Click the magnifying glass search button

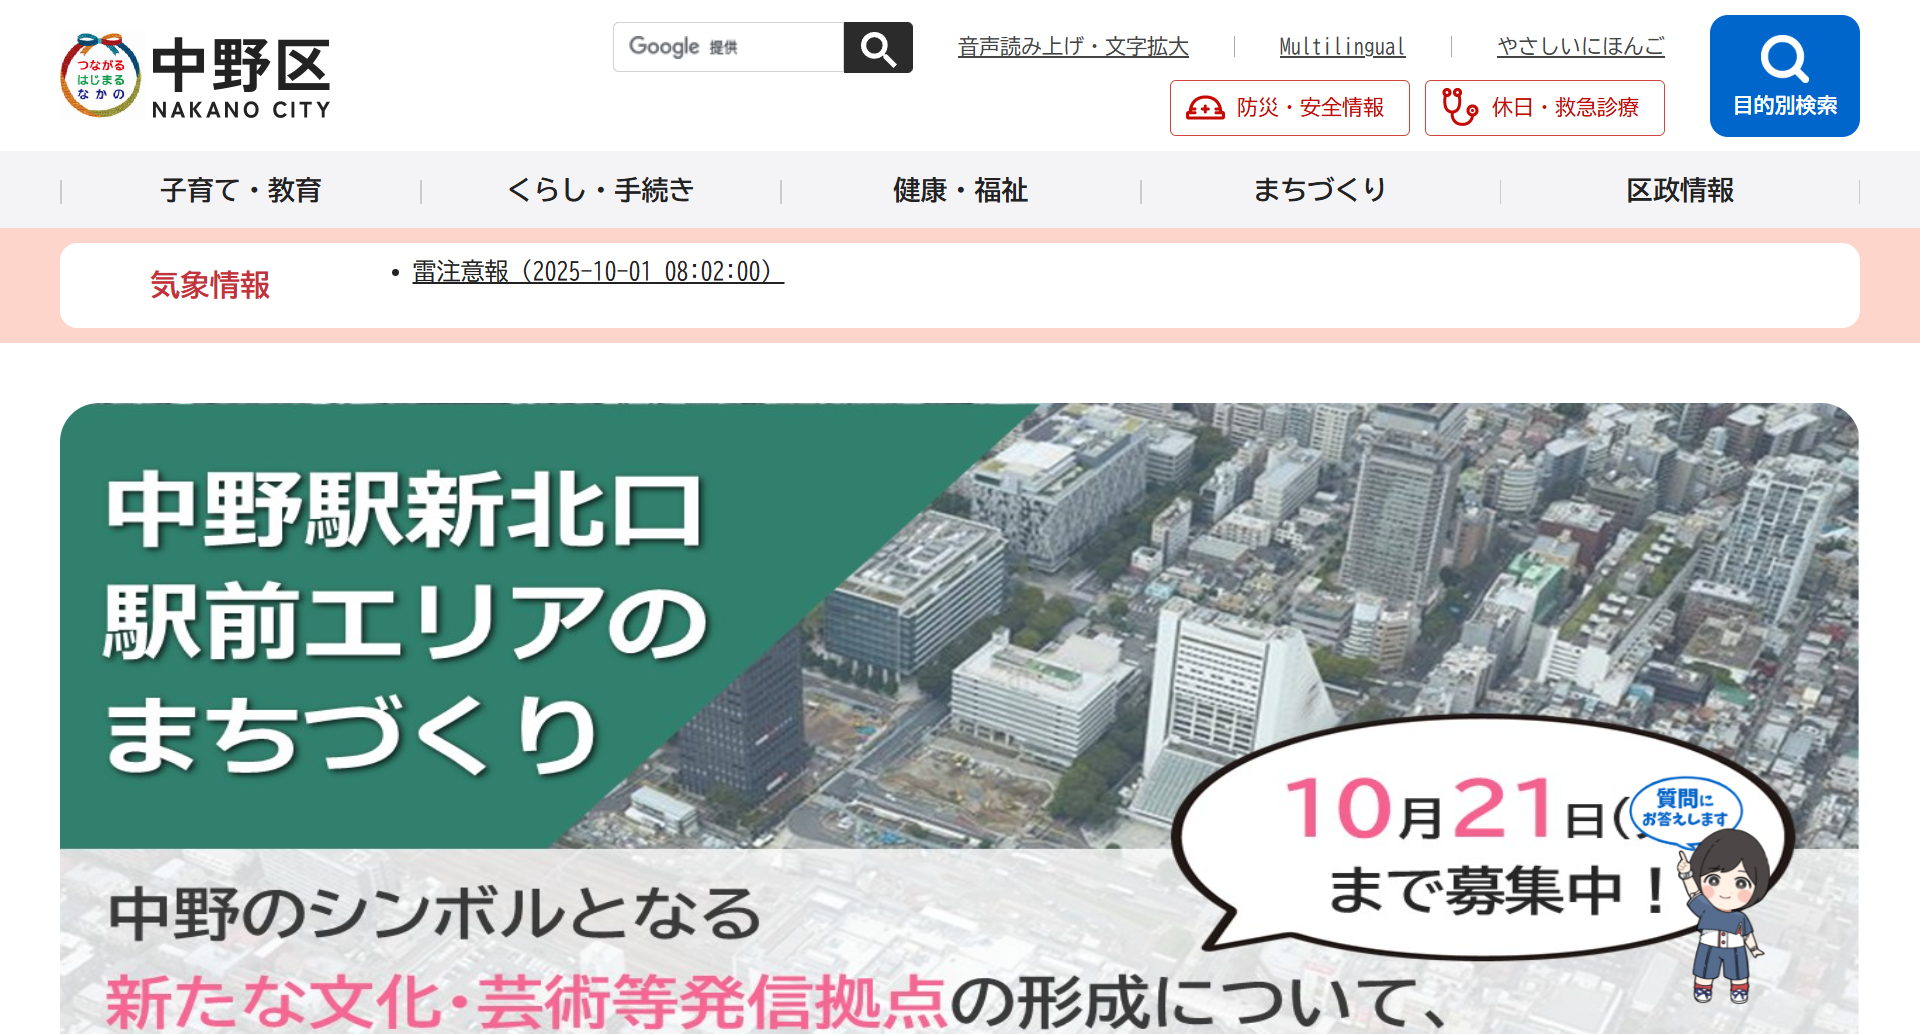(877, 48)
